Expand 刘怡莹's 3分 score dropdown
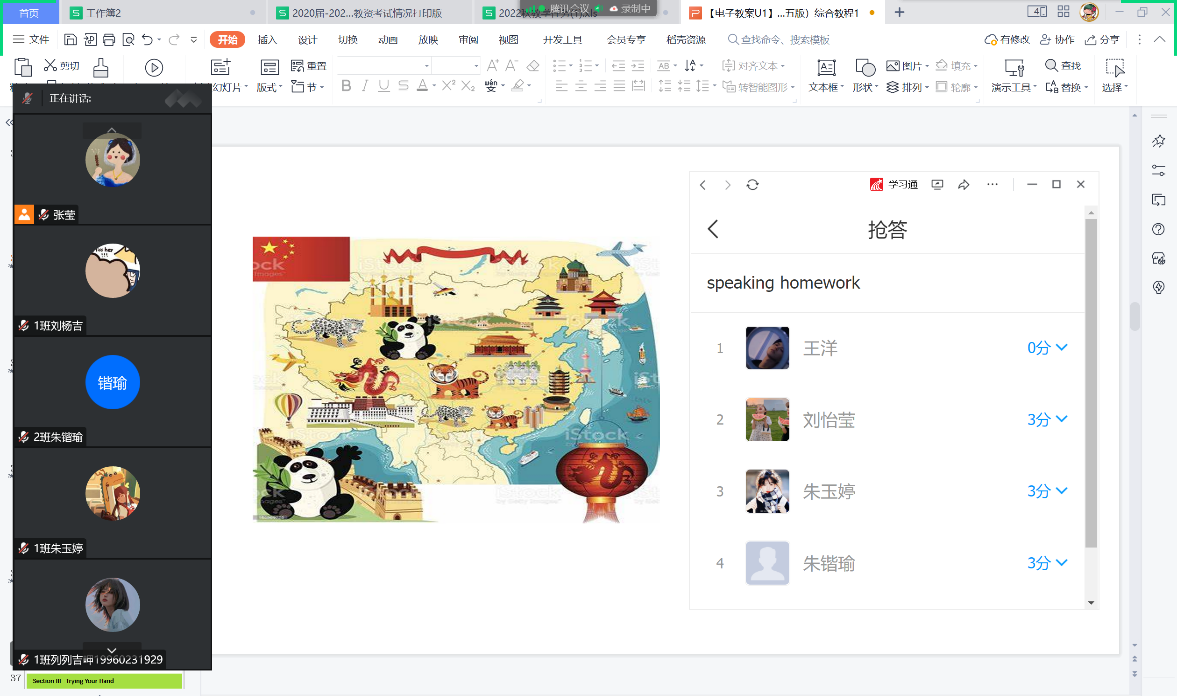This screenshot has width=1177, height=696. 1047,420
